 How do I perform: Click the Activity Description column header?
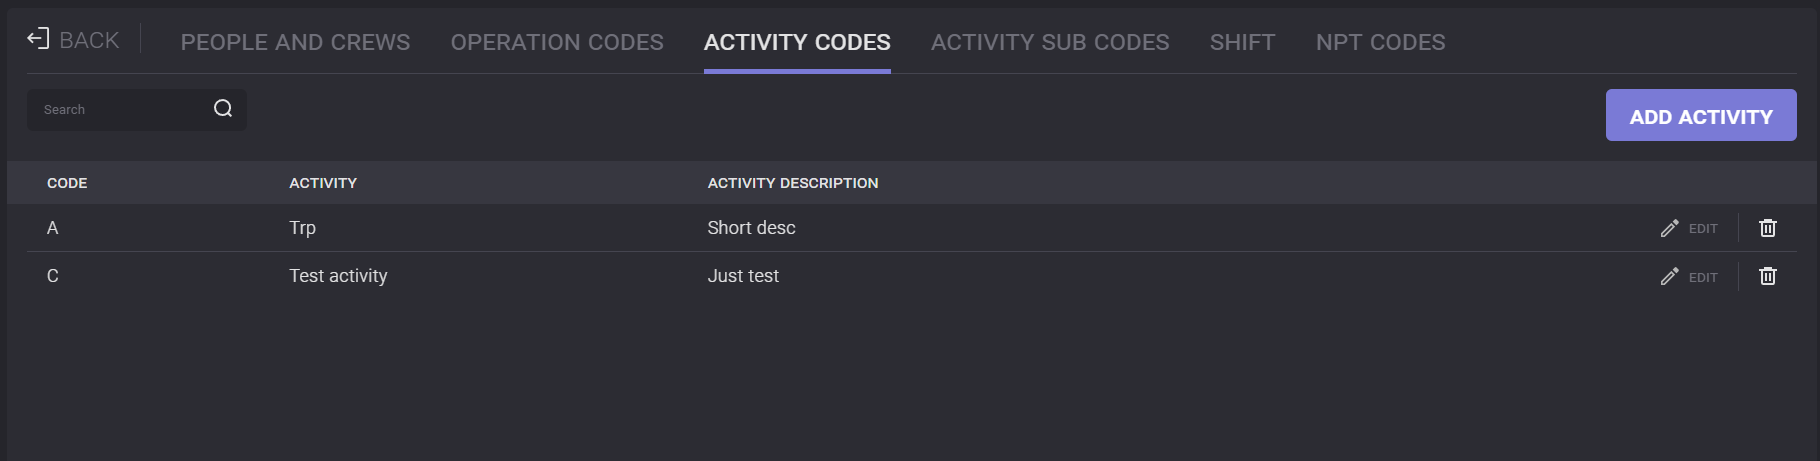pyautogui.click(x=793, y=183)
